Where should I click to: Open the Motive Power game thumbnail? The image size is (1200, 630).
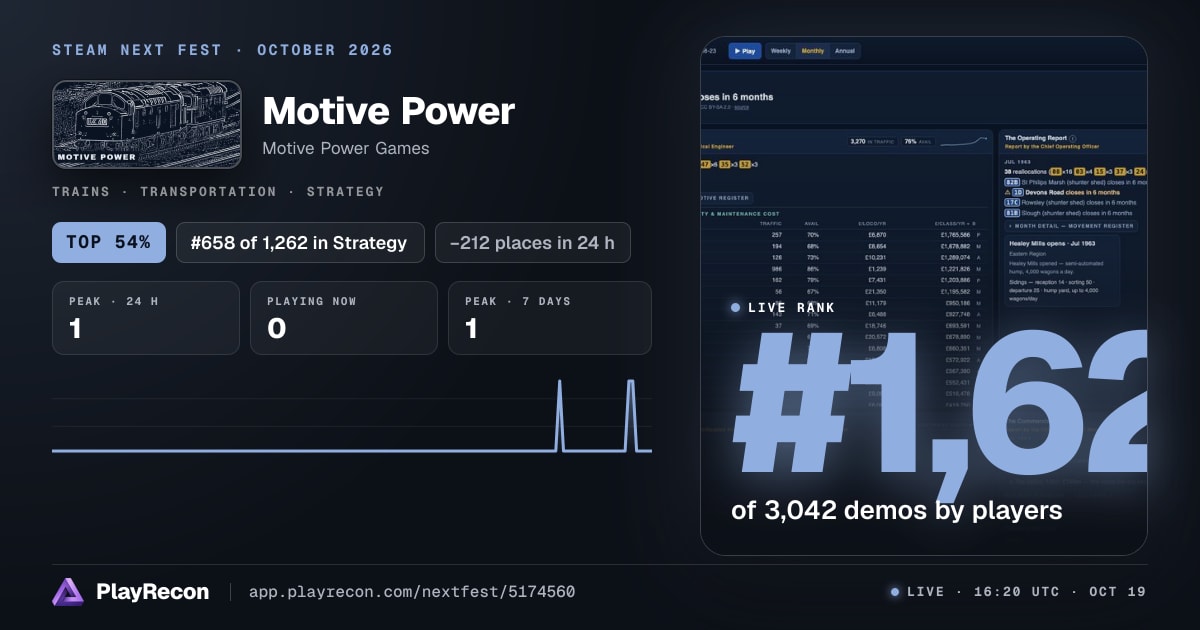146,124
